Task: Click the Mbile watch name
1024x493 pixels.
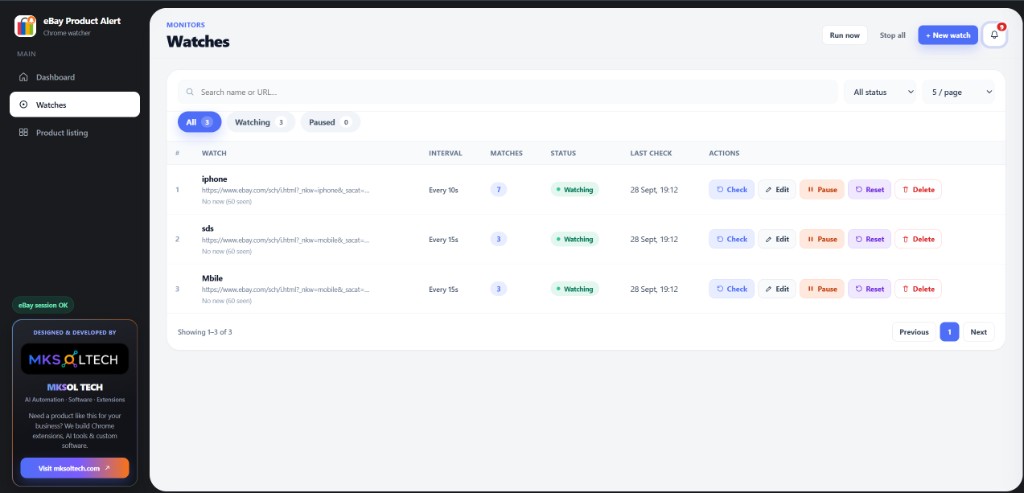Action: [212, 278]
